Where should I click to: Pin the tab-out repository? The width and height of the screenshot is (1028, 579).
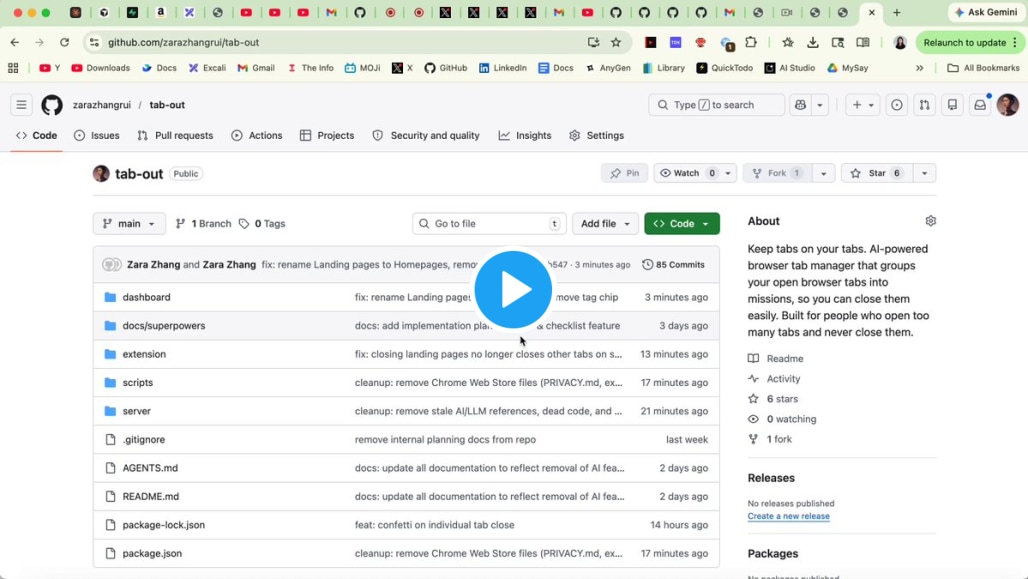point(624,173)
